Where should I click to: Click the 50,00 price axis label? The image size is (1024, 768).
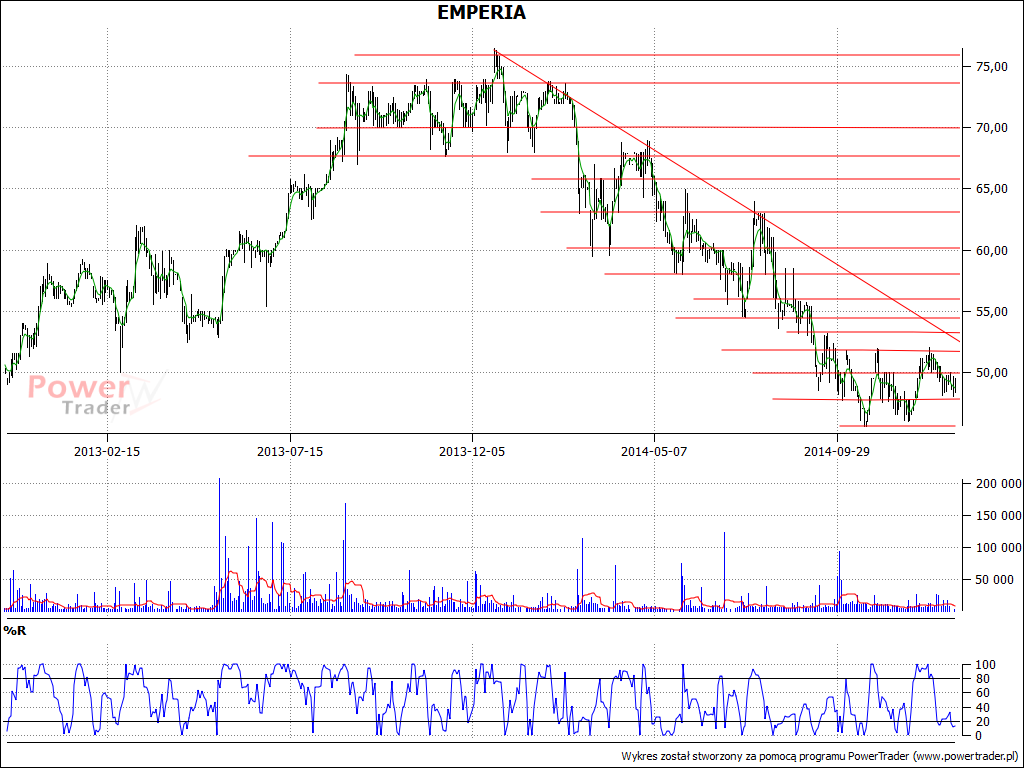[991, 373]
